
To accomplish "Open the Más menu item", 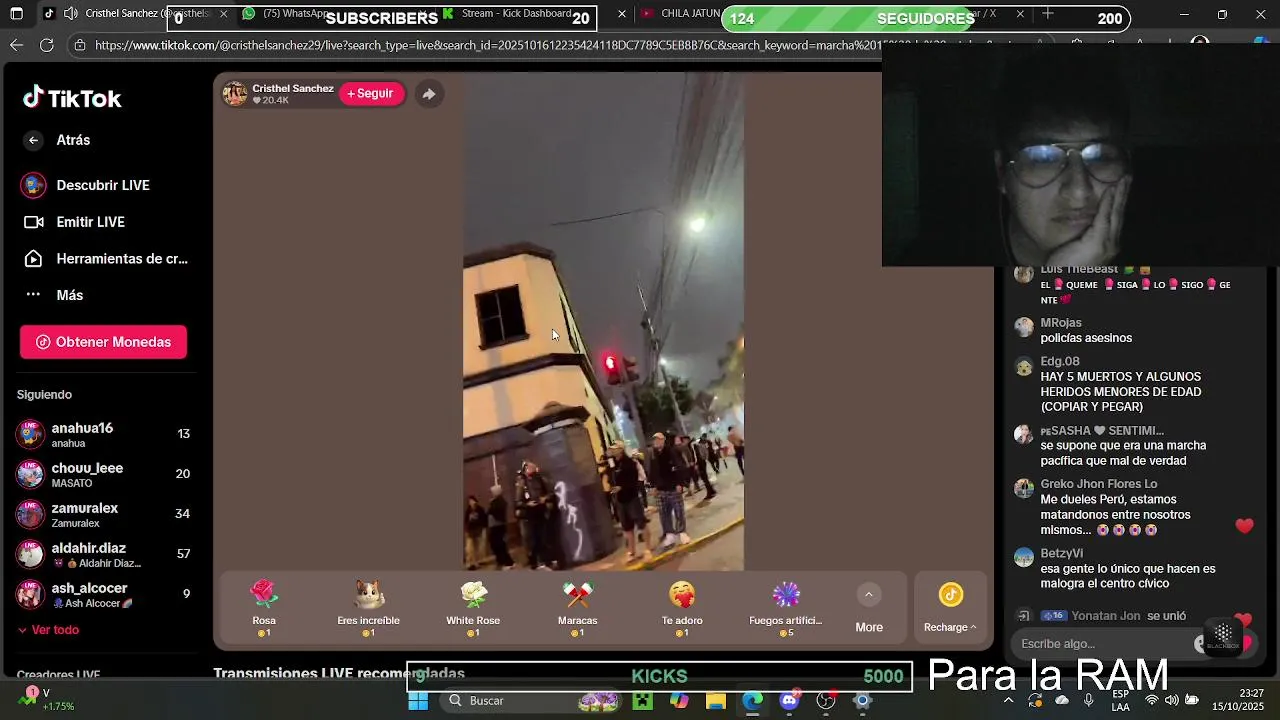I will tap(70, 295).
